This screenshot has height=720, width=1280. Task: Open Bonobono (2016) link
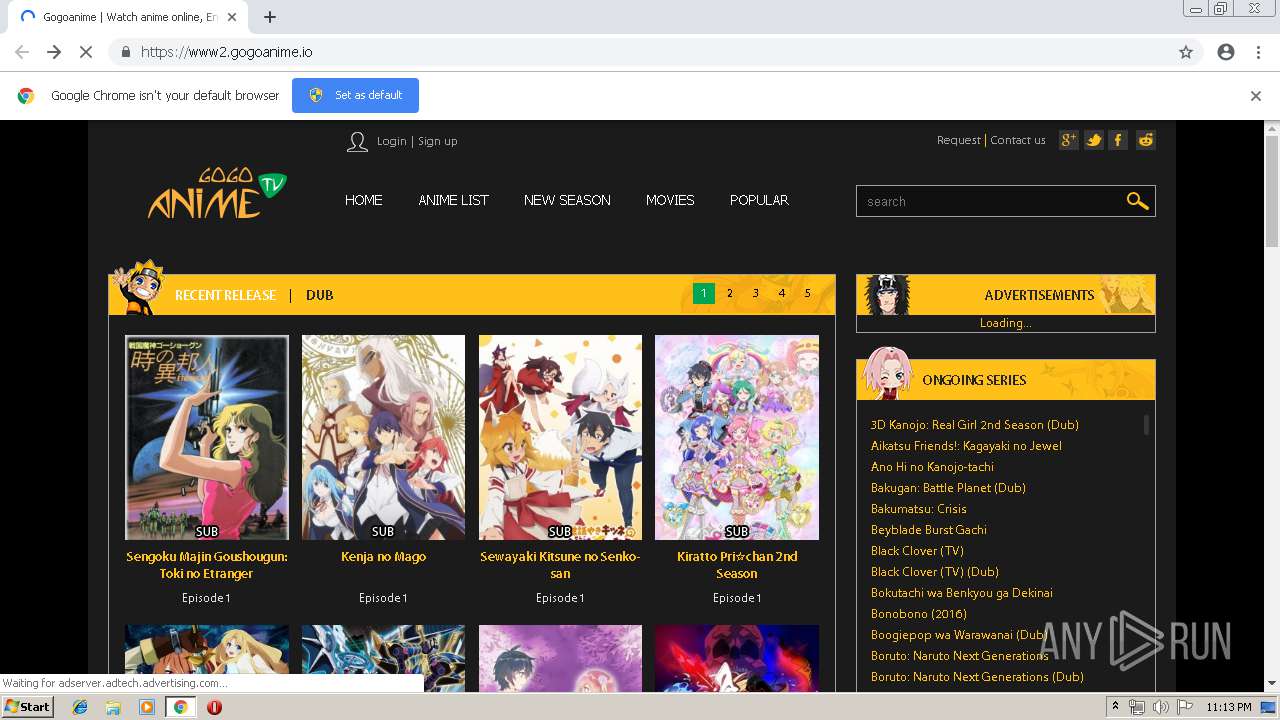[919, 614]
